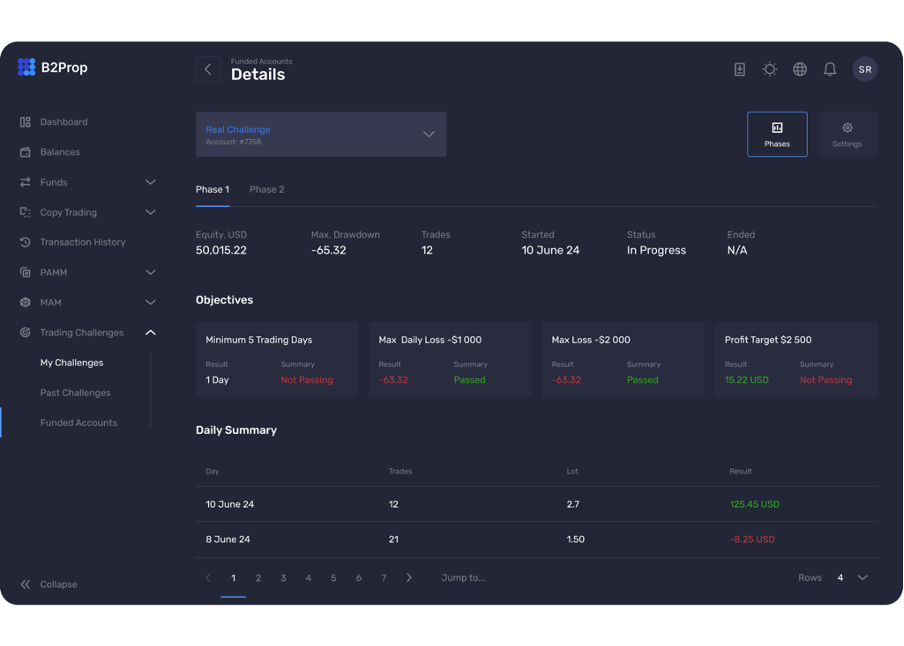Collapse the sidebar

tap(49, 584)
